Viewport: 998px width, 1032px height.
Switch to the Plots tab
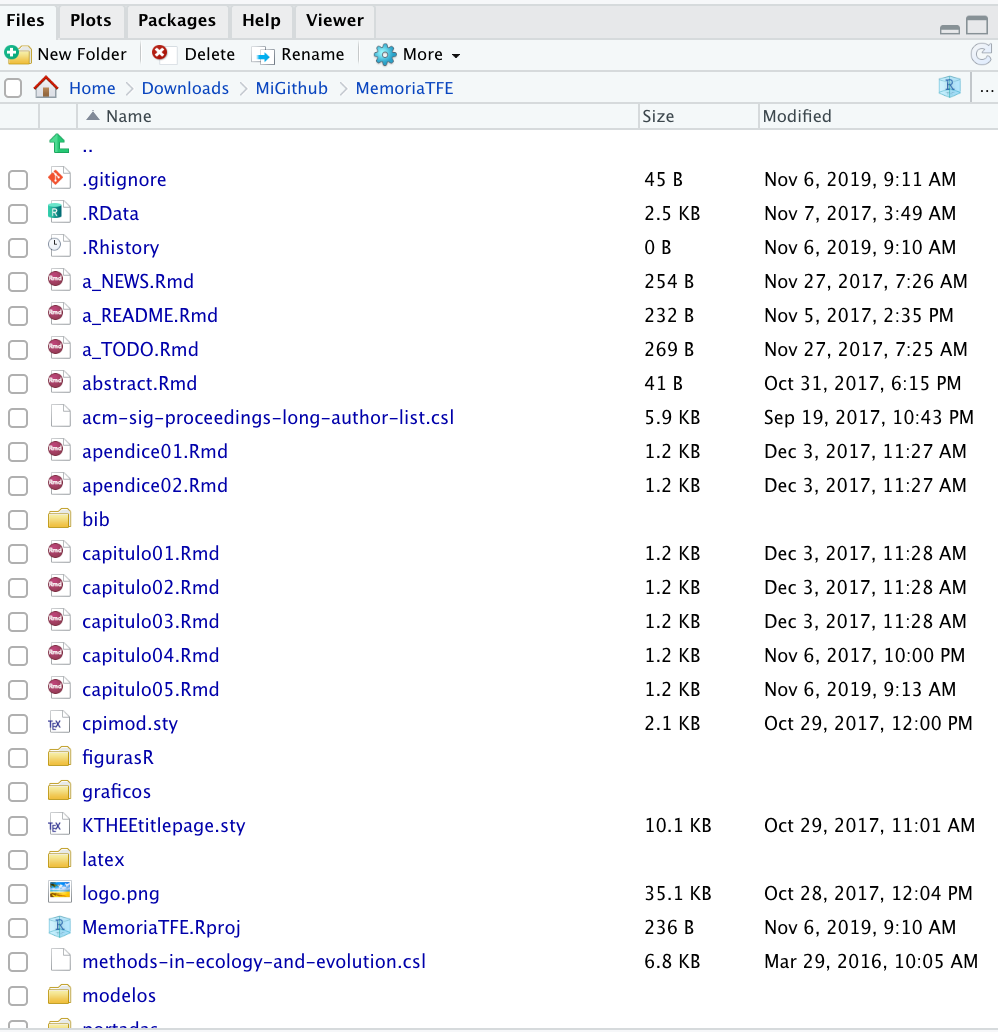point(90,20)
